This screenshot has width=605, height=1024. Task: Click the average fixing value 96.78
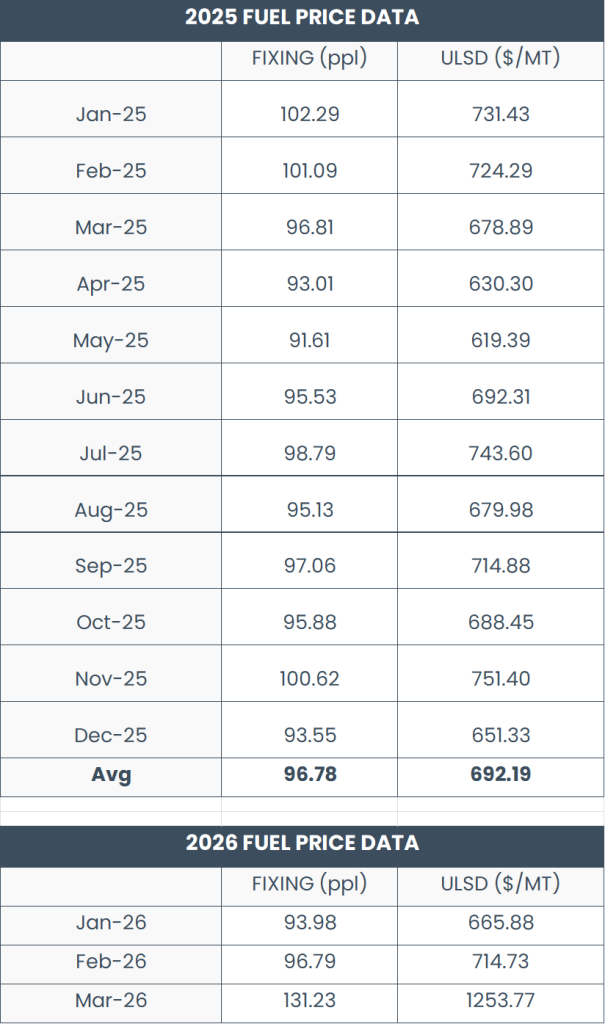(309, 774)
